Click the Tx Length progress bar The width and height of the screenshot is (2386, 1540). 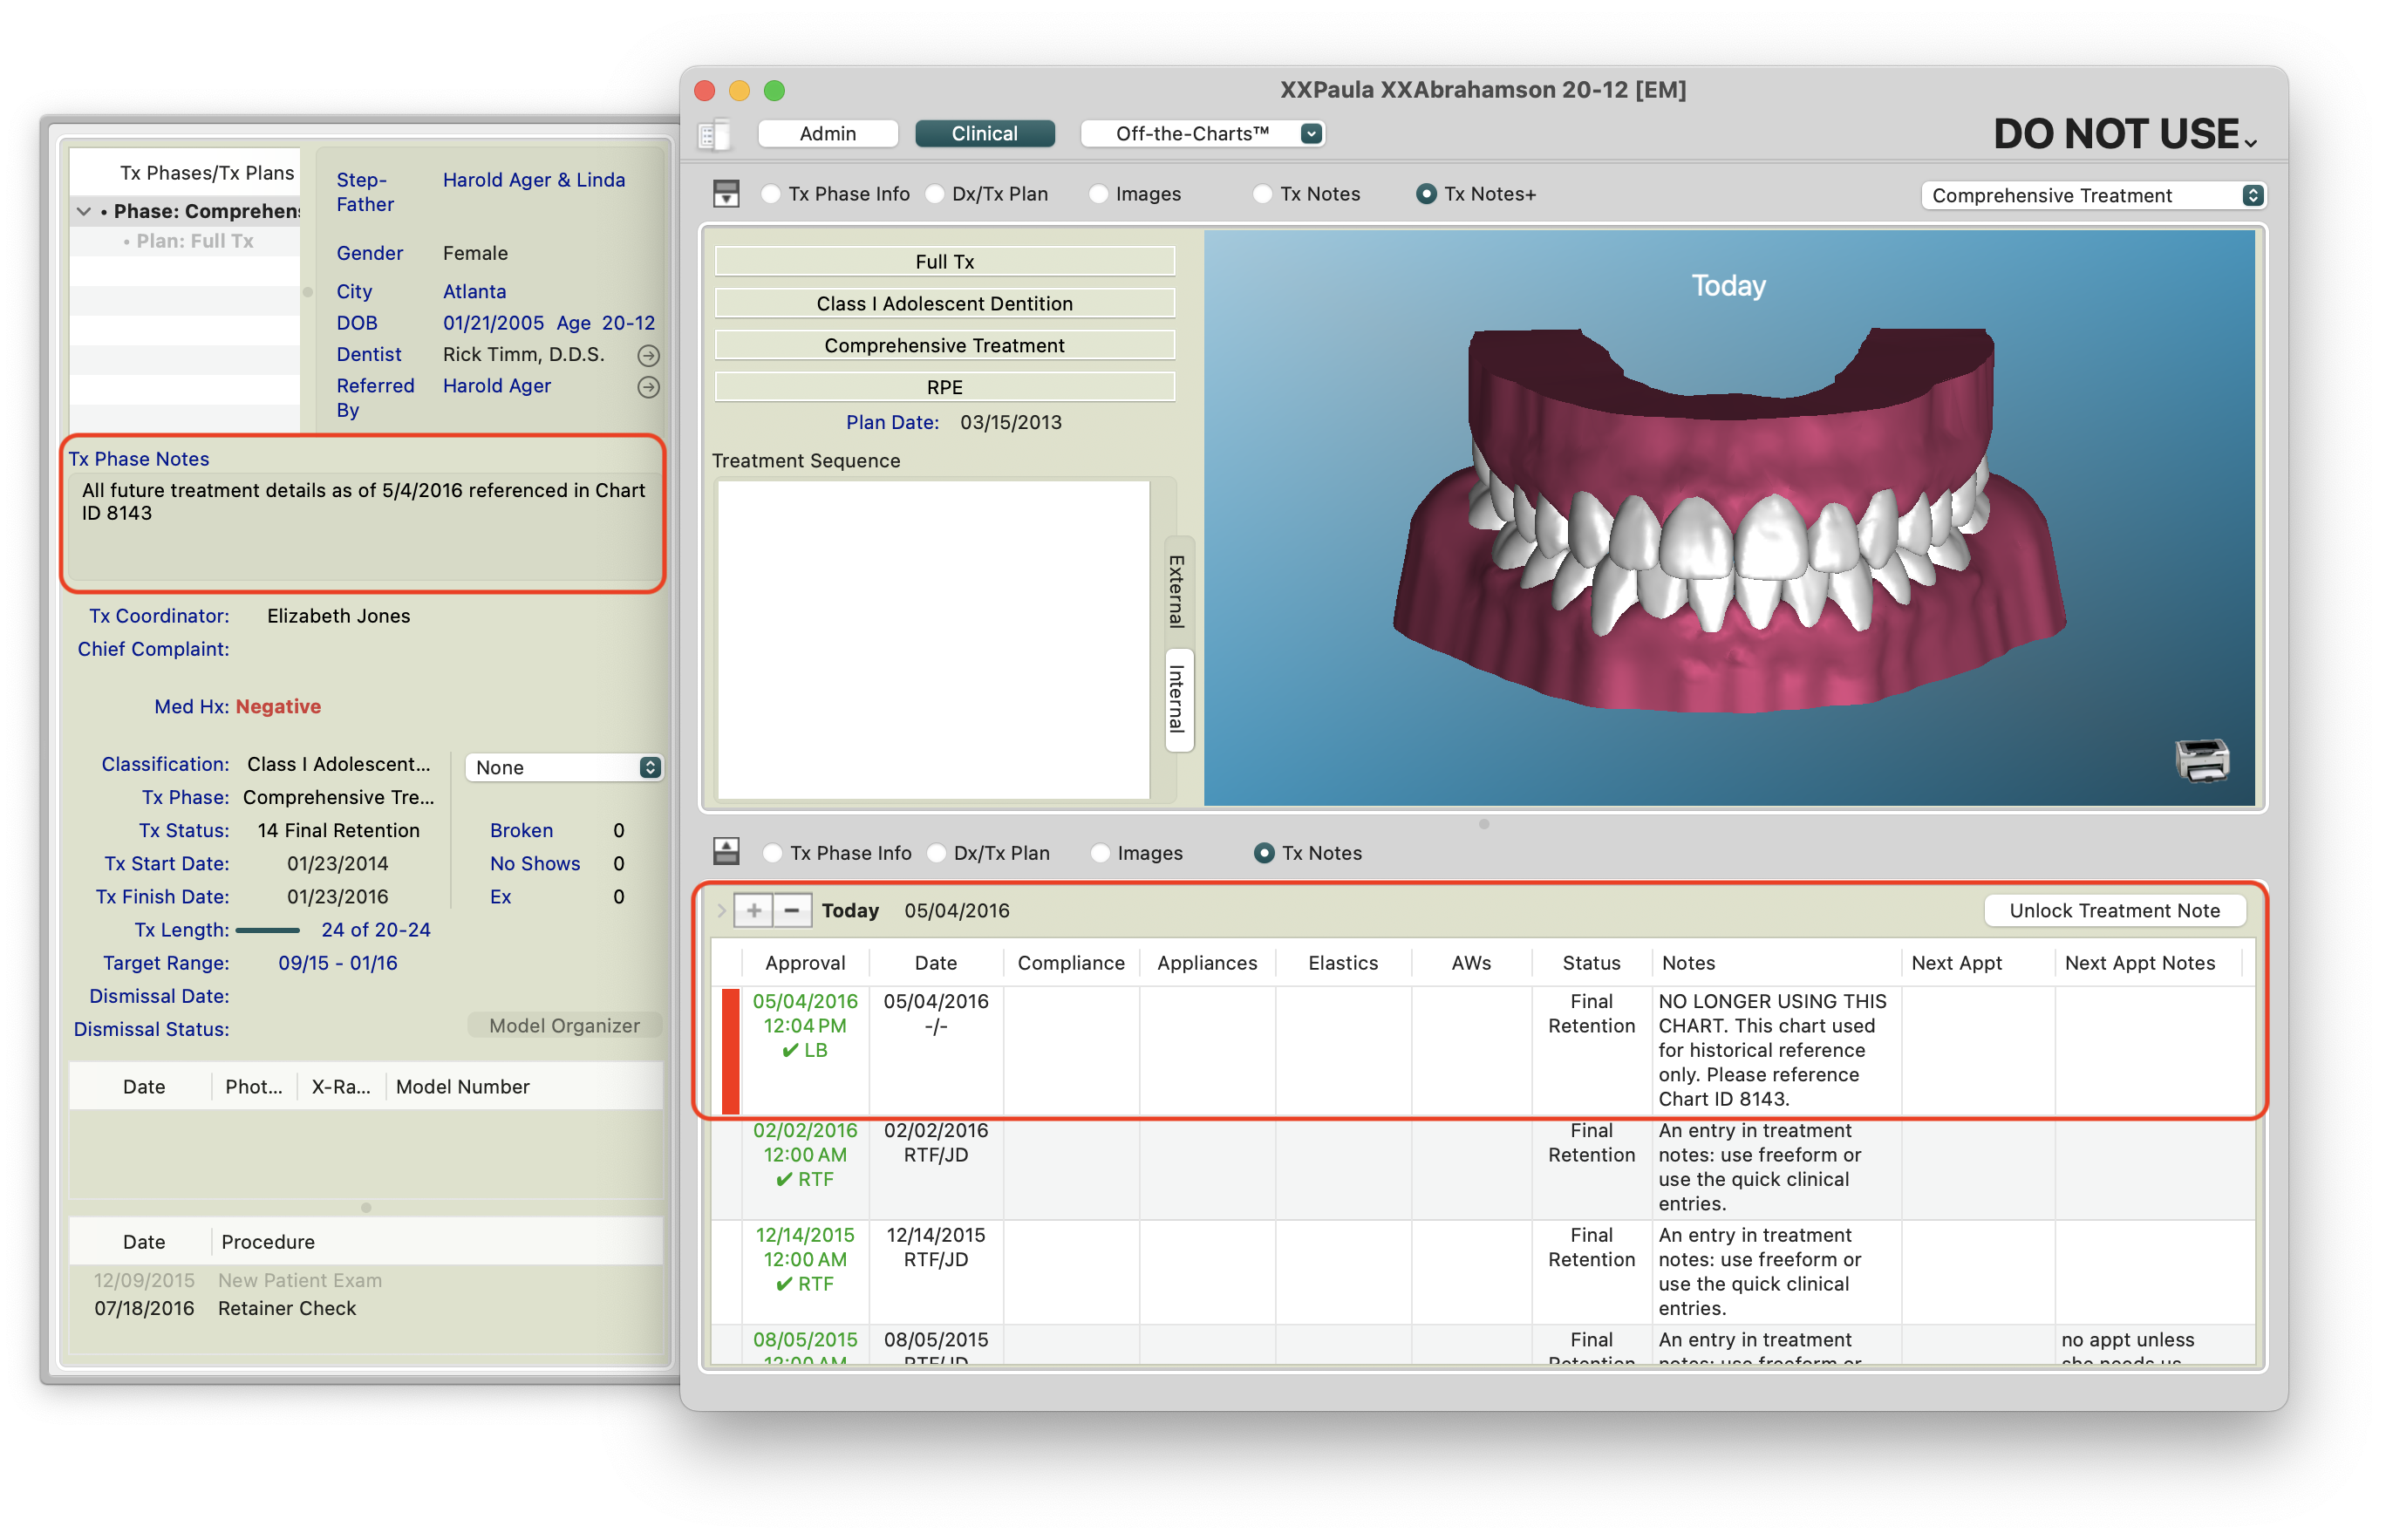tap(267, 930)
